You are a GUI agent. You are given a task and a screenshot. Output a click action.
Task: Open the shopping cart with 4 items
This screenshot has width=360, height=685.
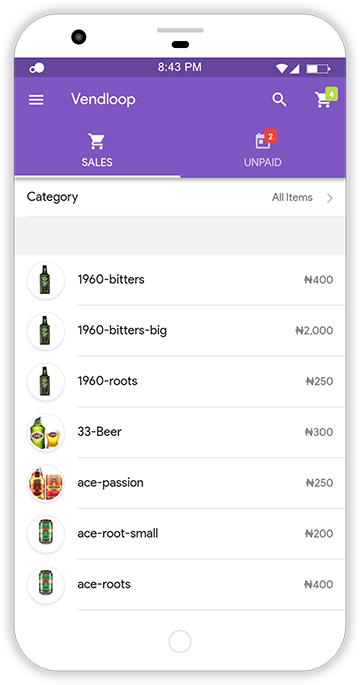click(326, 98)
